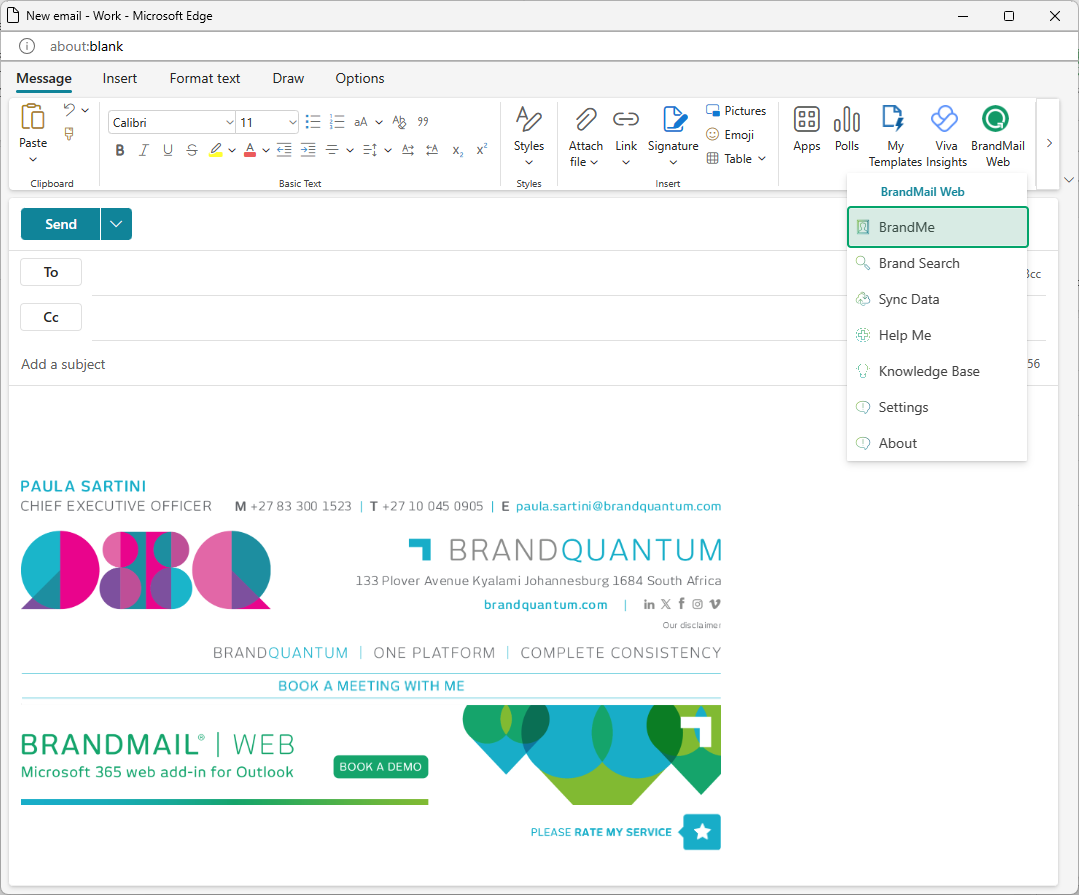Open Settings in BrandMail Web menu
This screenshot has height=895, width=1079.
(937, 407)
